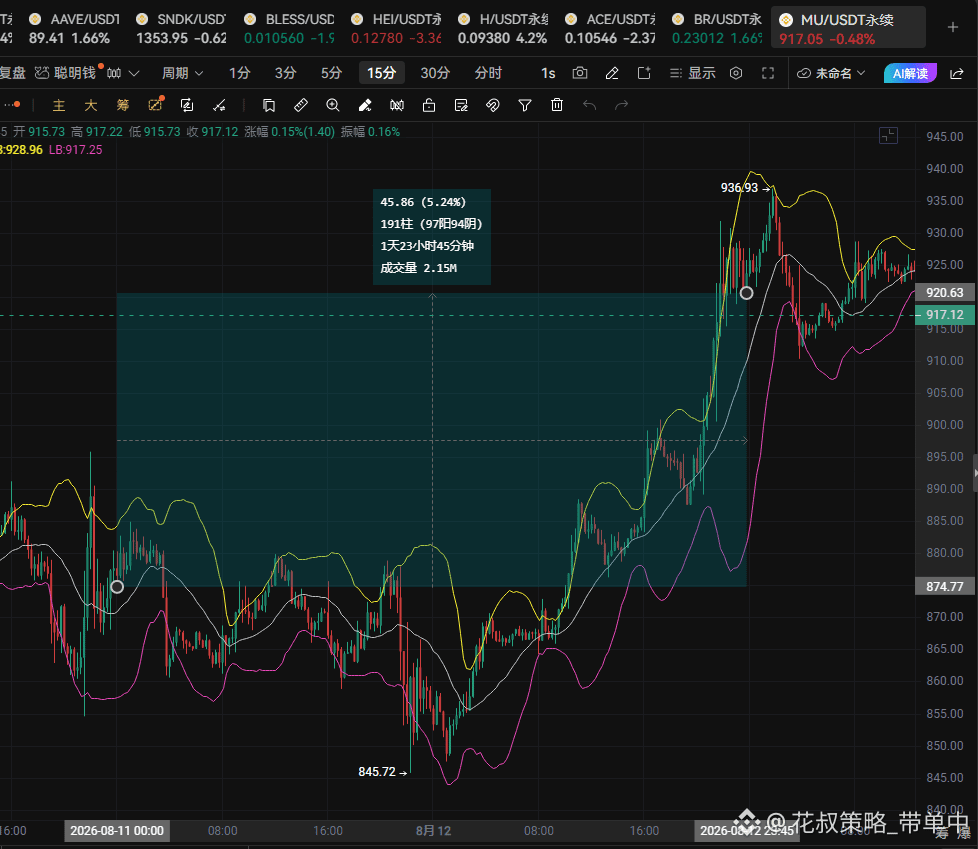Click the chart corner collapse icon

tap(888, 135)
